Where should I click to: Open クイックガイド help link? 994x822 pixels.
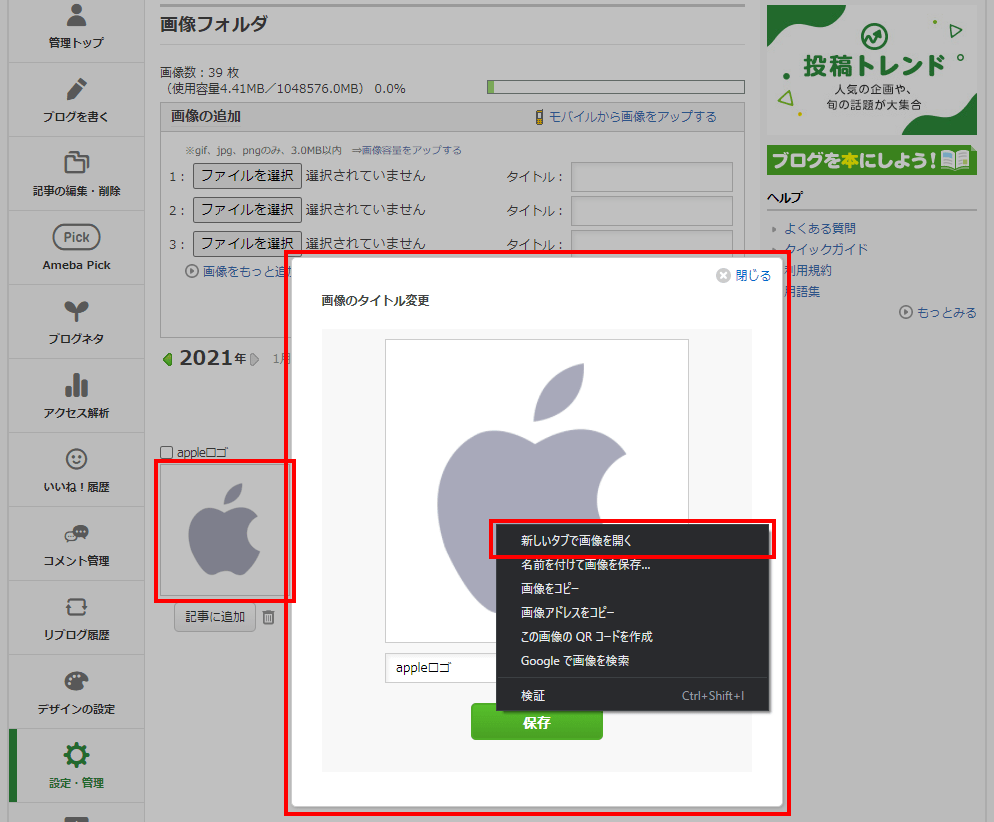coord(826,249)
